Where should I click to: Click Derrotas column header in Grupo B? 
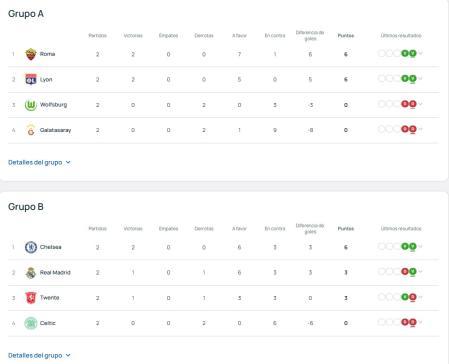[204, 229]
